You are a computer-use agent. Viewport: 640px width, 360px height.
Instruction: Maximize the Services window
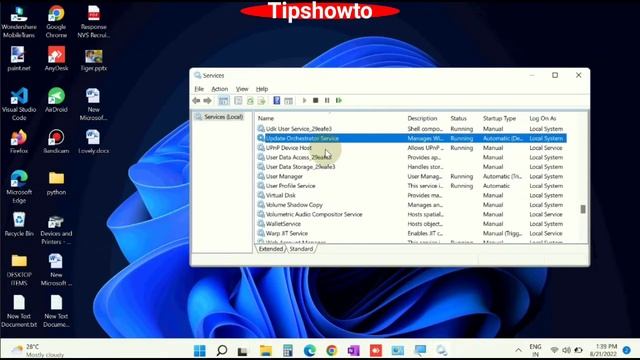coord(555,75)
